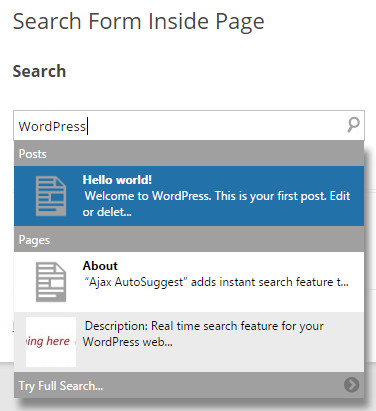Select the 'Welcome to WordPress' excerpt text
Image resolution: width=376 pixels, height=411 pixels.
coord(217,204)
